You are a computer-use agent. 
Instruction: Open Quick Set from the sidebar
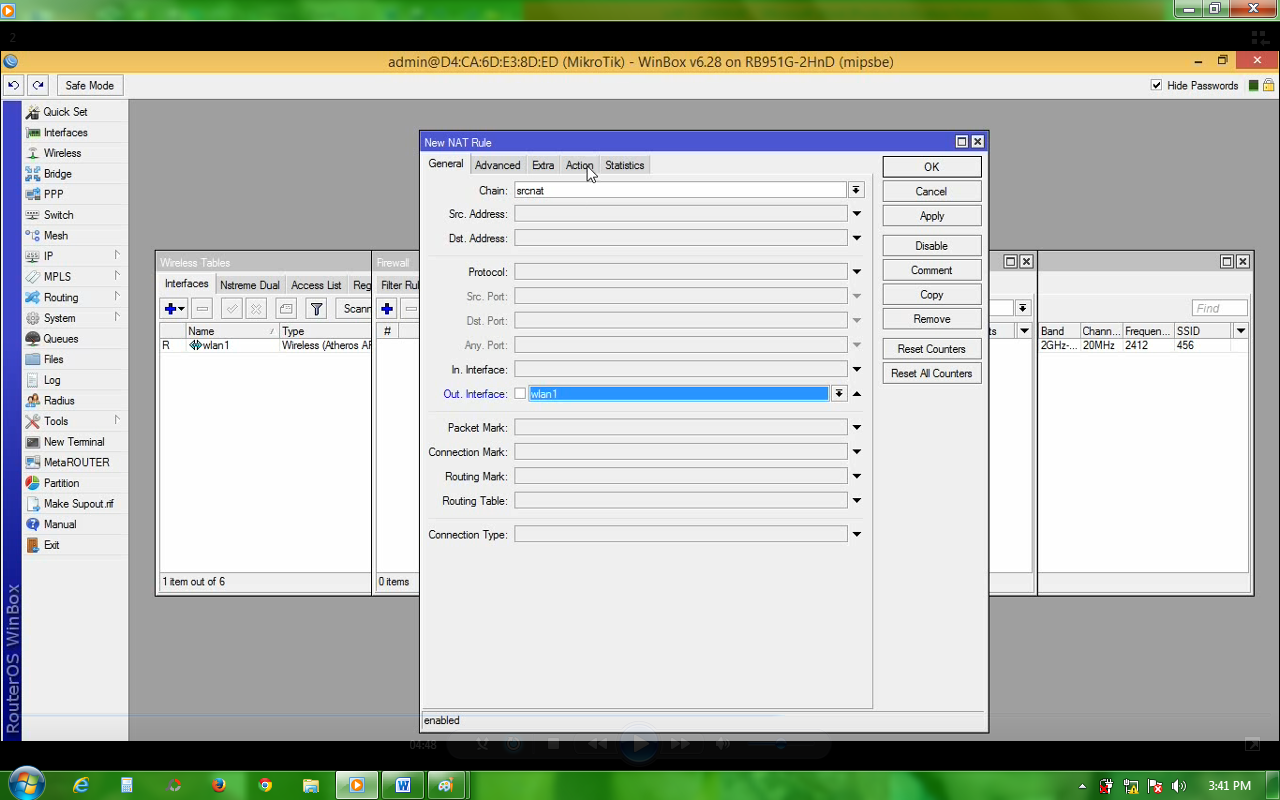65,112
